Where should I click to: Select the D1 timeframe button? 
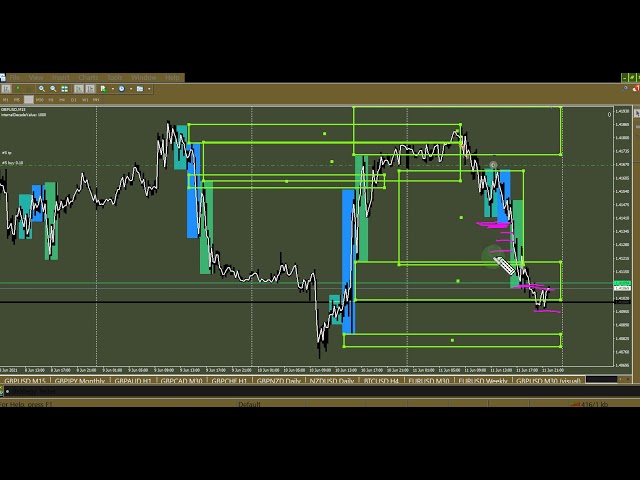point(73,100)
